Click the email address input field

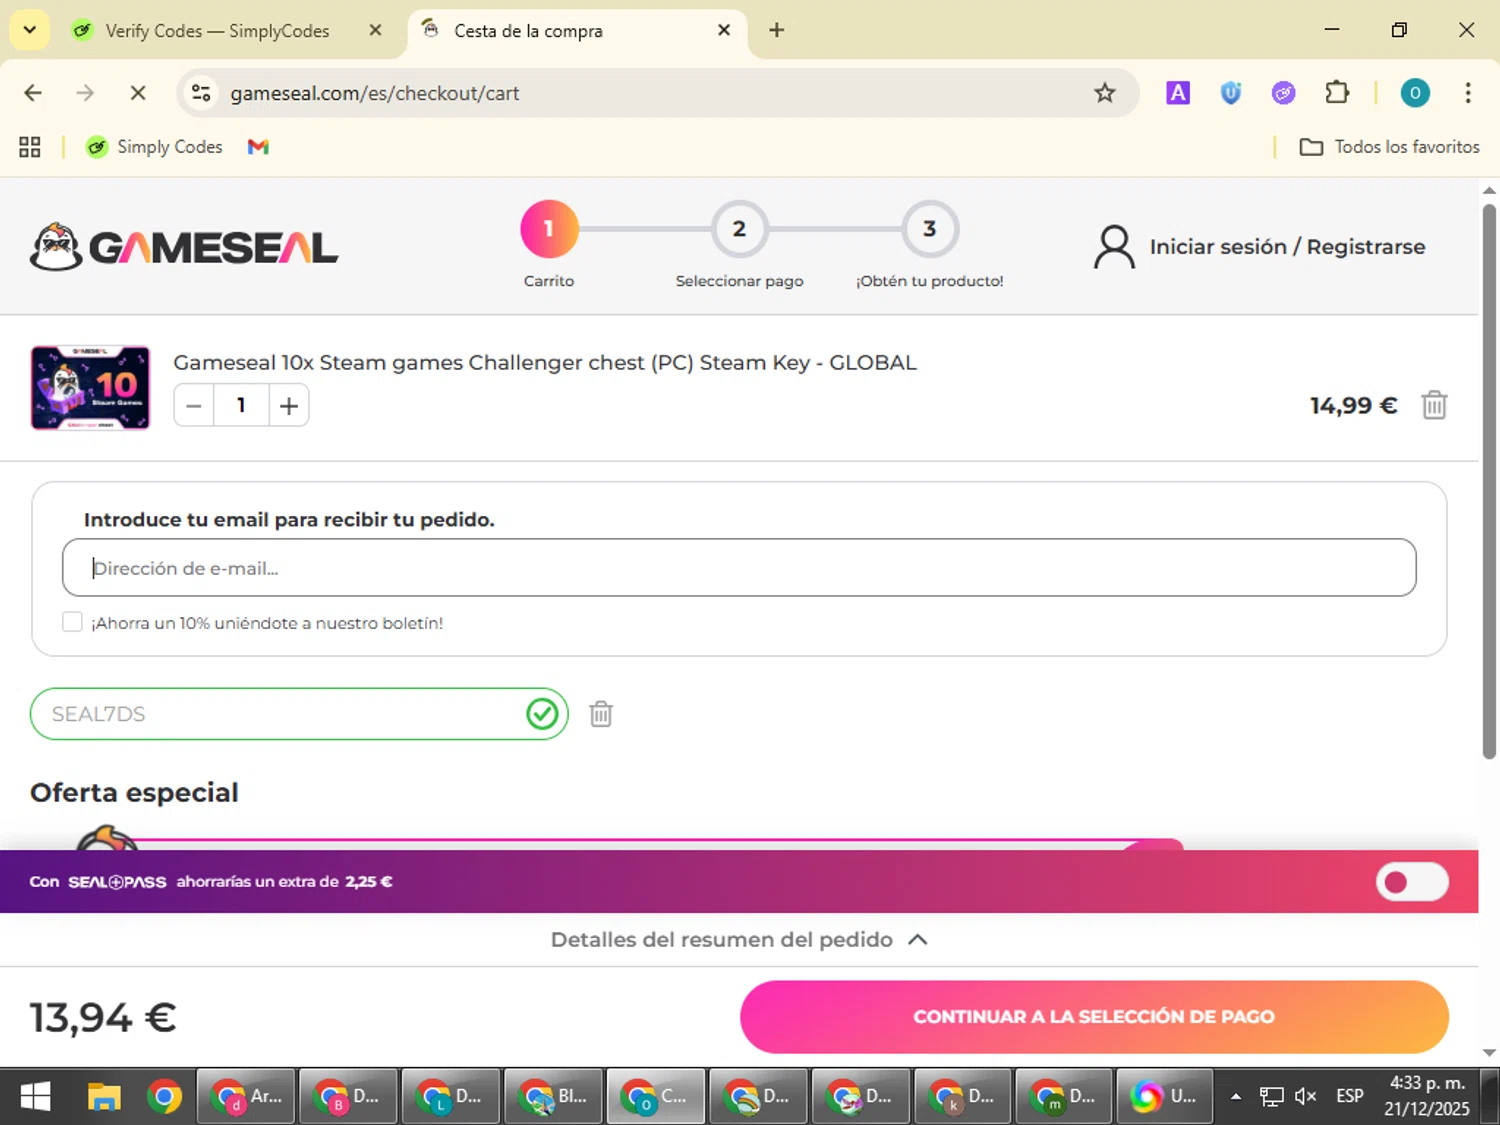pos(739,568)
